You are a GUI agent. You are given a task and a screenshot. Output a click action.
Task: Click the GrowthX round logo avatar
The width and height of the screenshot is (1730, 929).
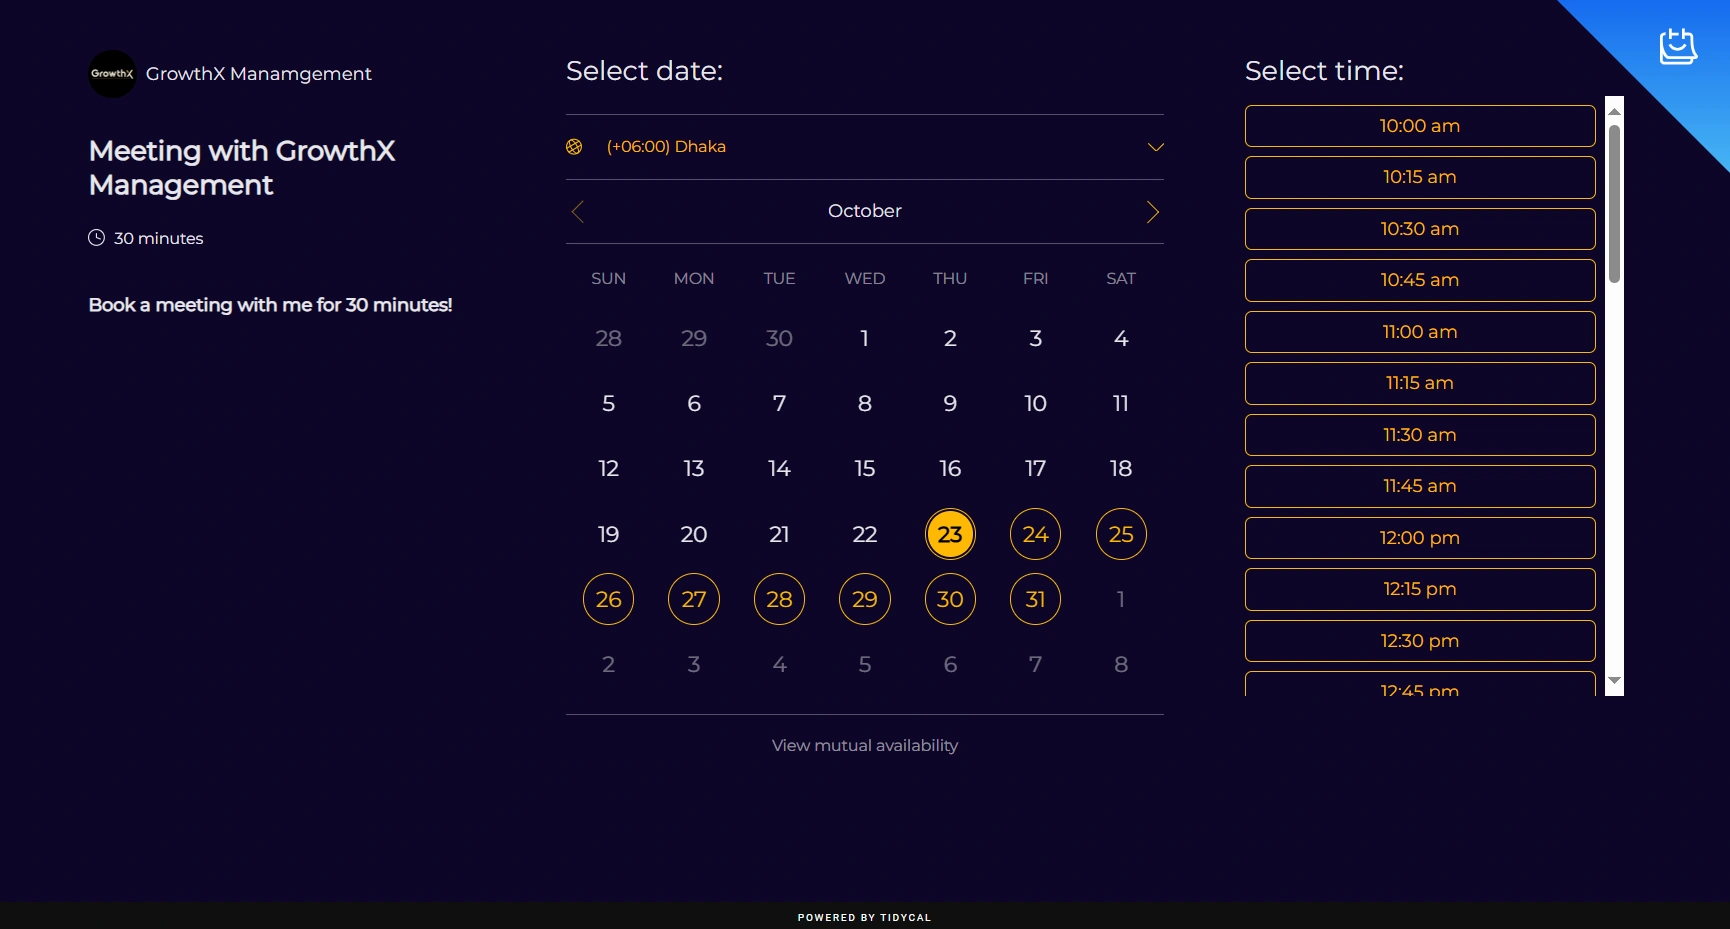point(112,74)
